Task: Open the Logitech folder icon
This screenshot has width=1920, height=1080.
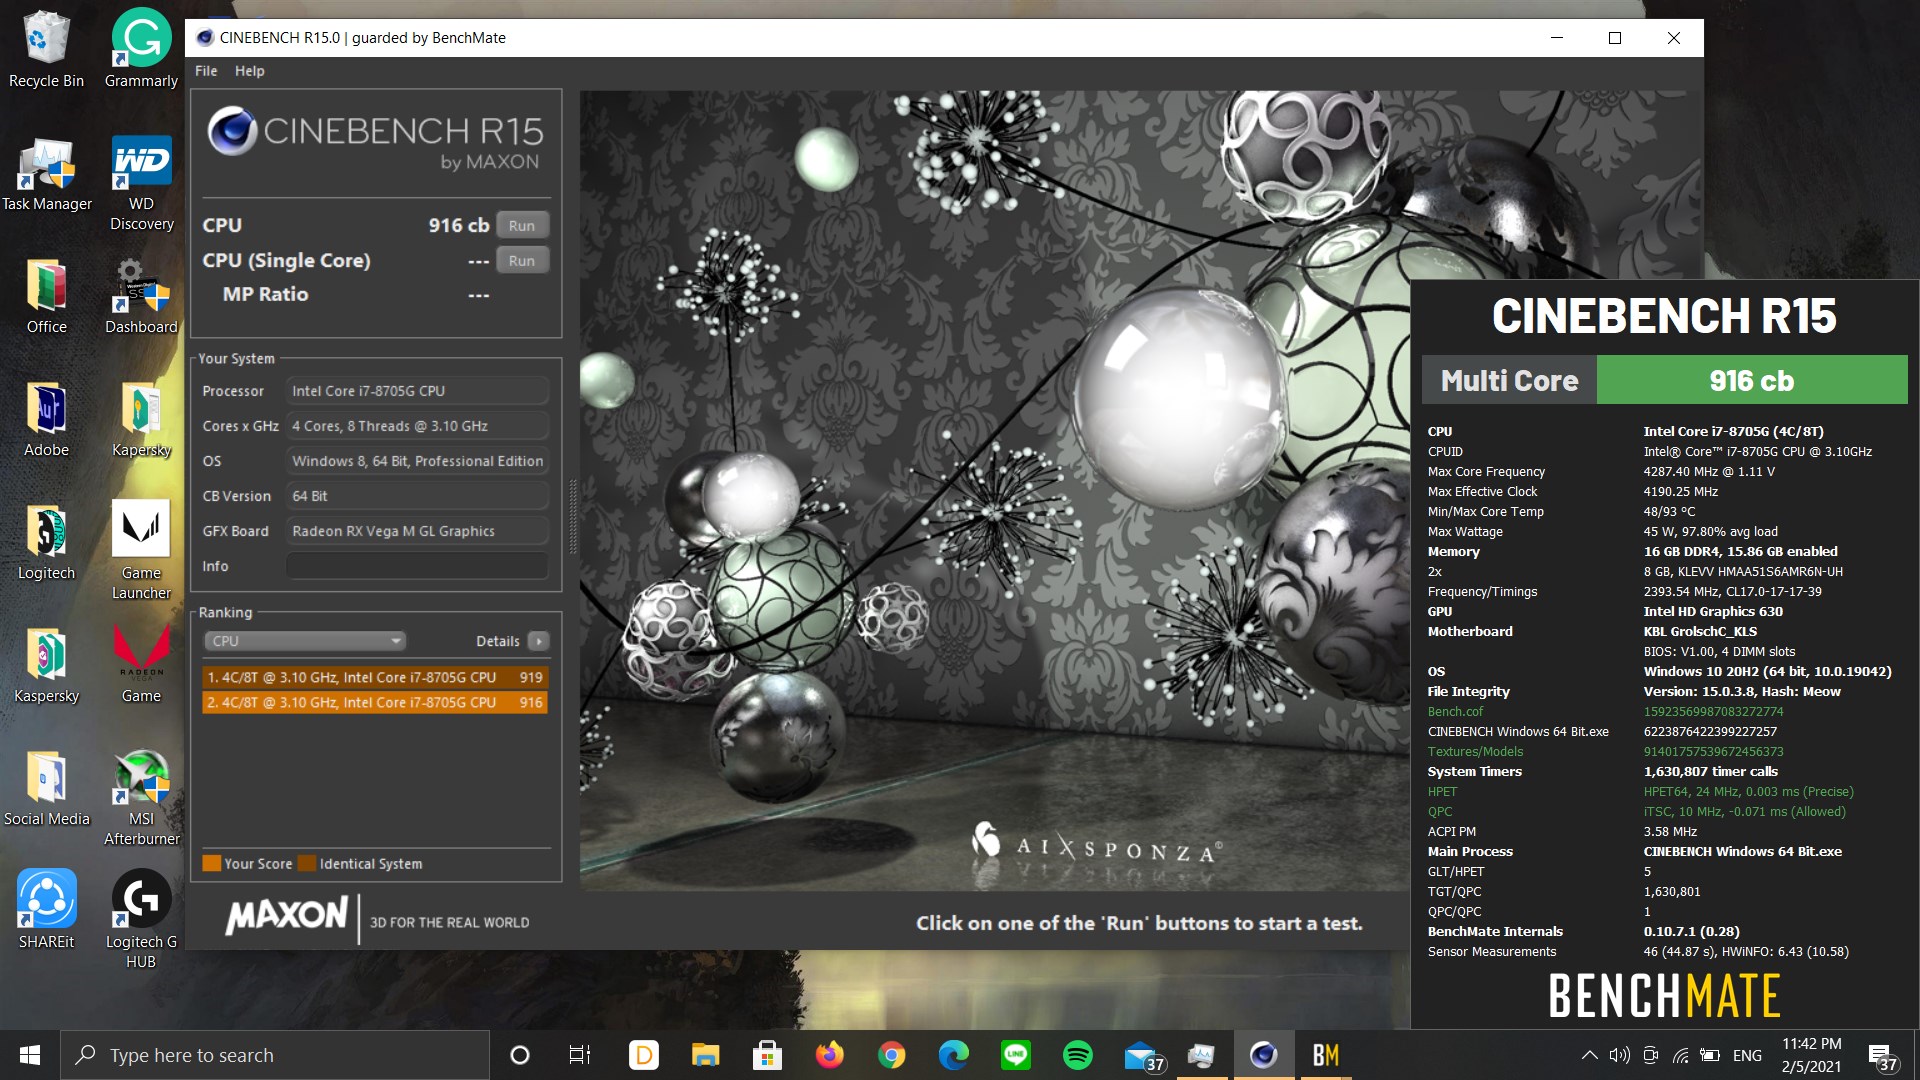Action: tap(46, 543)
